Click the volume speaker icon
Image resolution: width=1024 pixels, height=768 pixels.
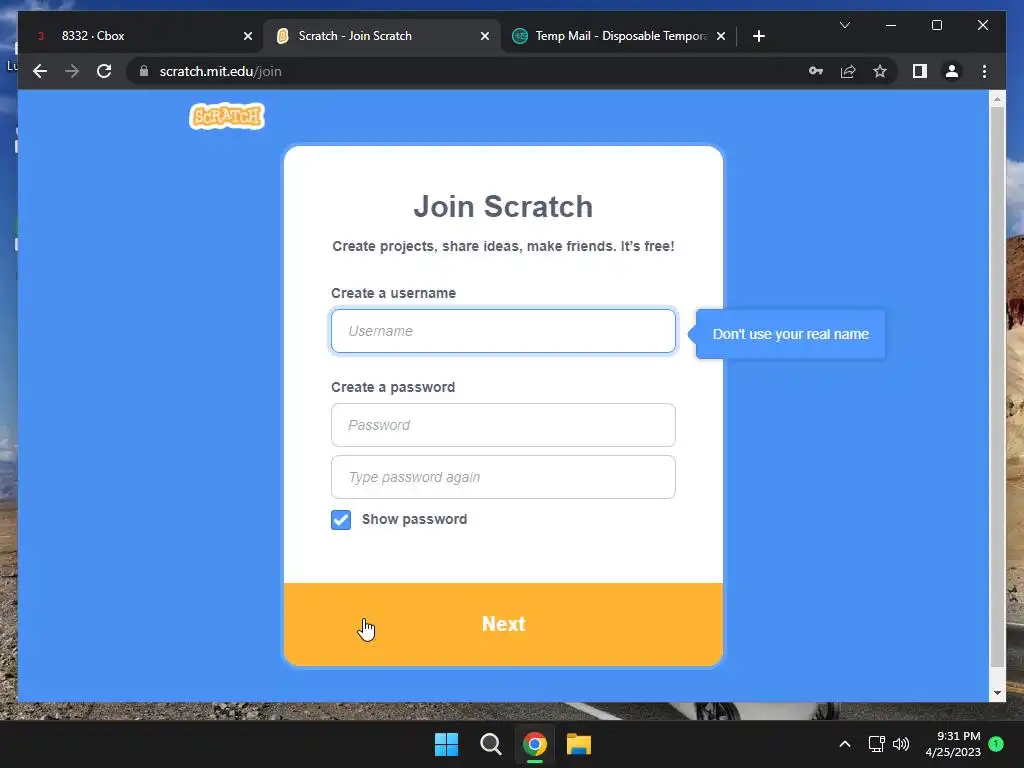click(901, 744)
